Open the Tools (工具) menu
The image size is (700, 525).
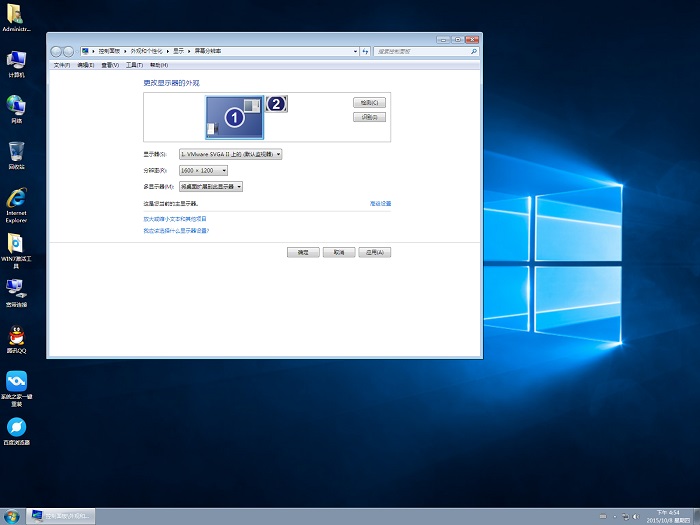[x=134, y=65]
